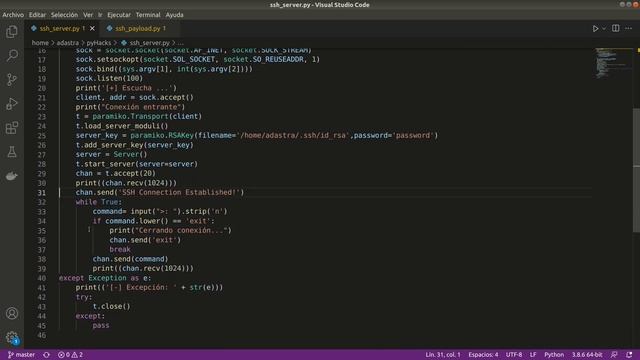The height and width of the screenshot is (360, 640).
Task: Click the vertical editor scrollbar
Action: point(636,170)
